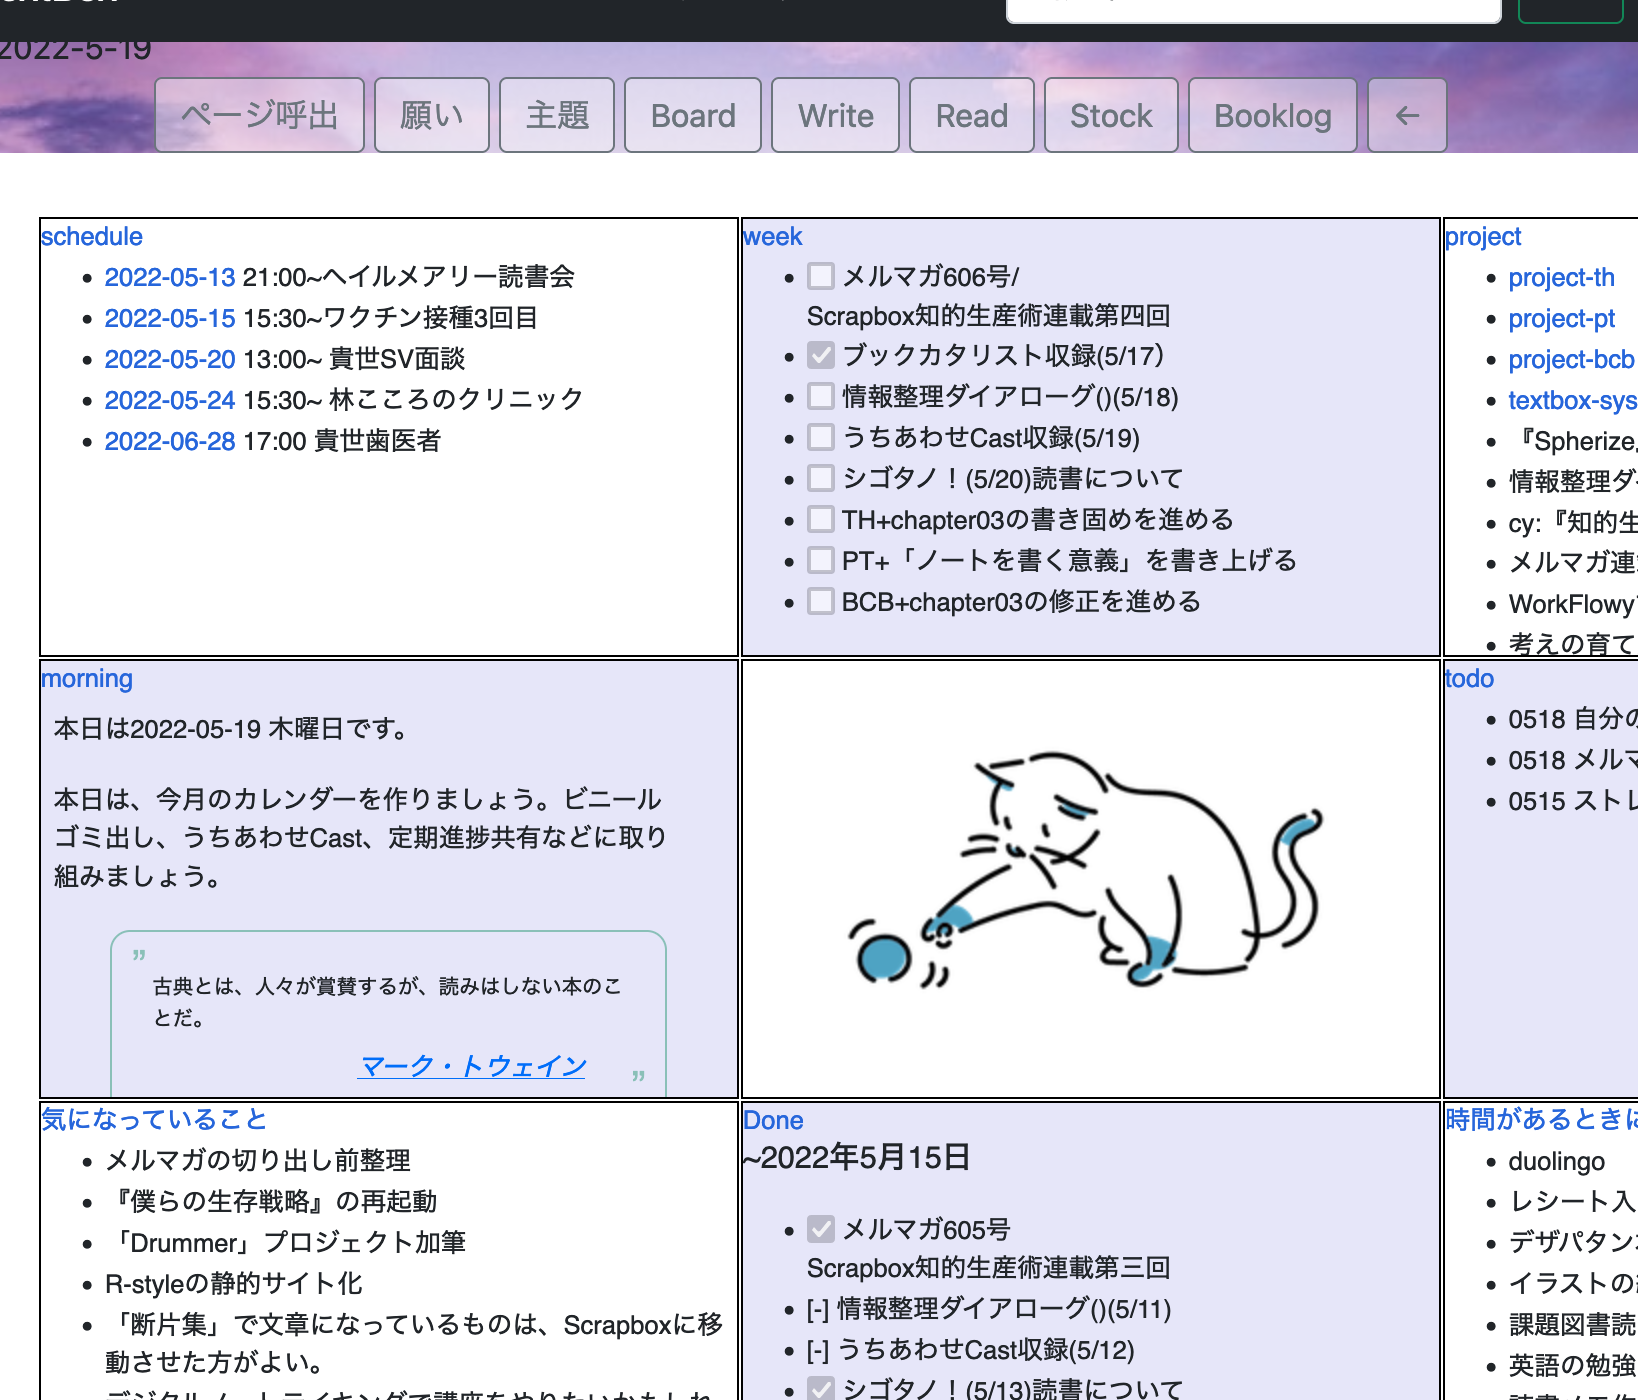Select the 主題 navigation button
Screen dimensions: 1638x1400
556,115
